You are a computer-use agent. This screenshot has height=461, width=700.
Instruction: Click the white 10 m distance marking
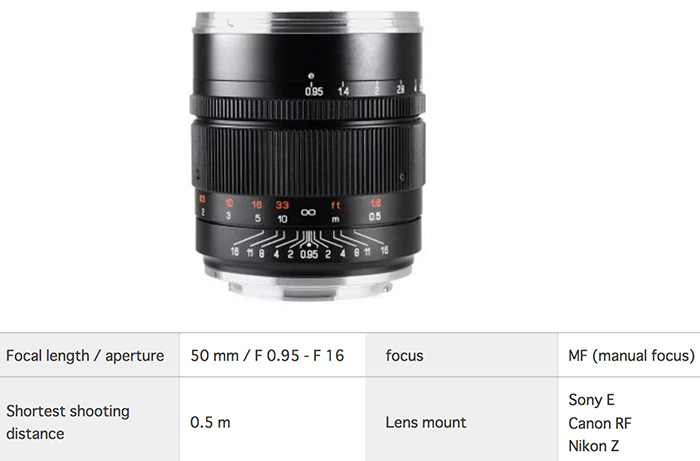(x=282, y=219)
